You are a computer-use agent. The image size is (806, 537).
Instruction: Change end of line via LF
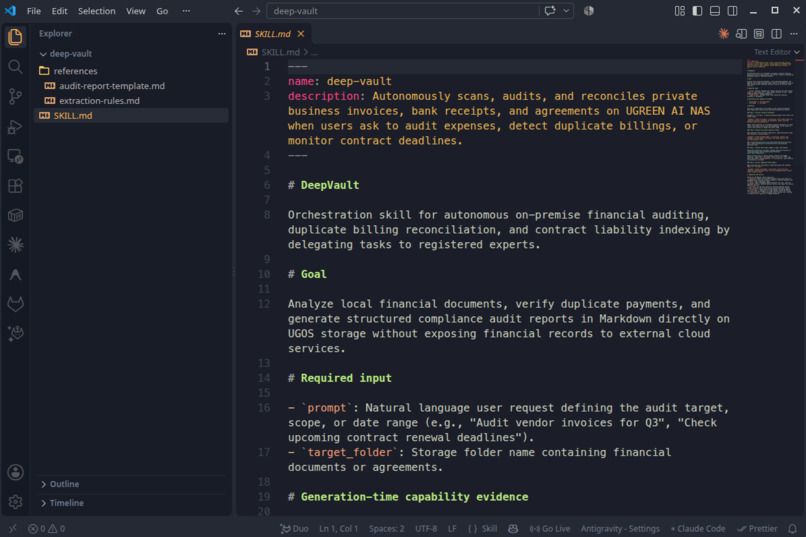[452, 529]
